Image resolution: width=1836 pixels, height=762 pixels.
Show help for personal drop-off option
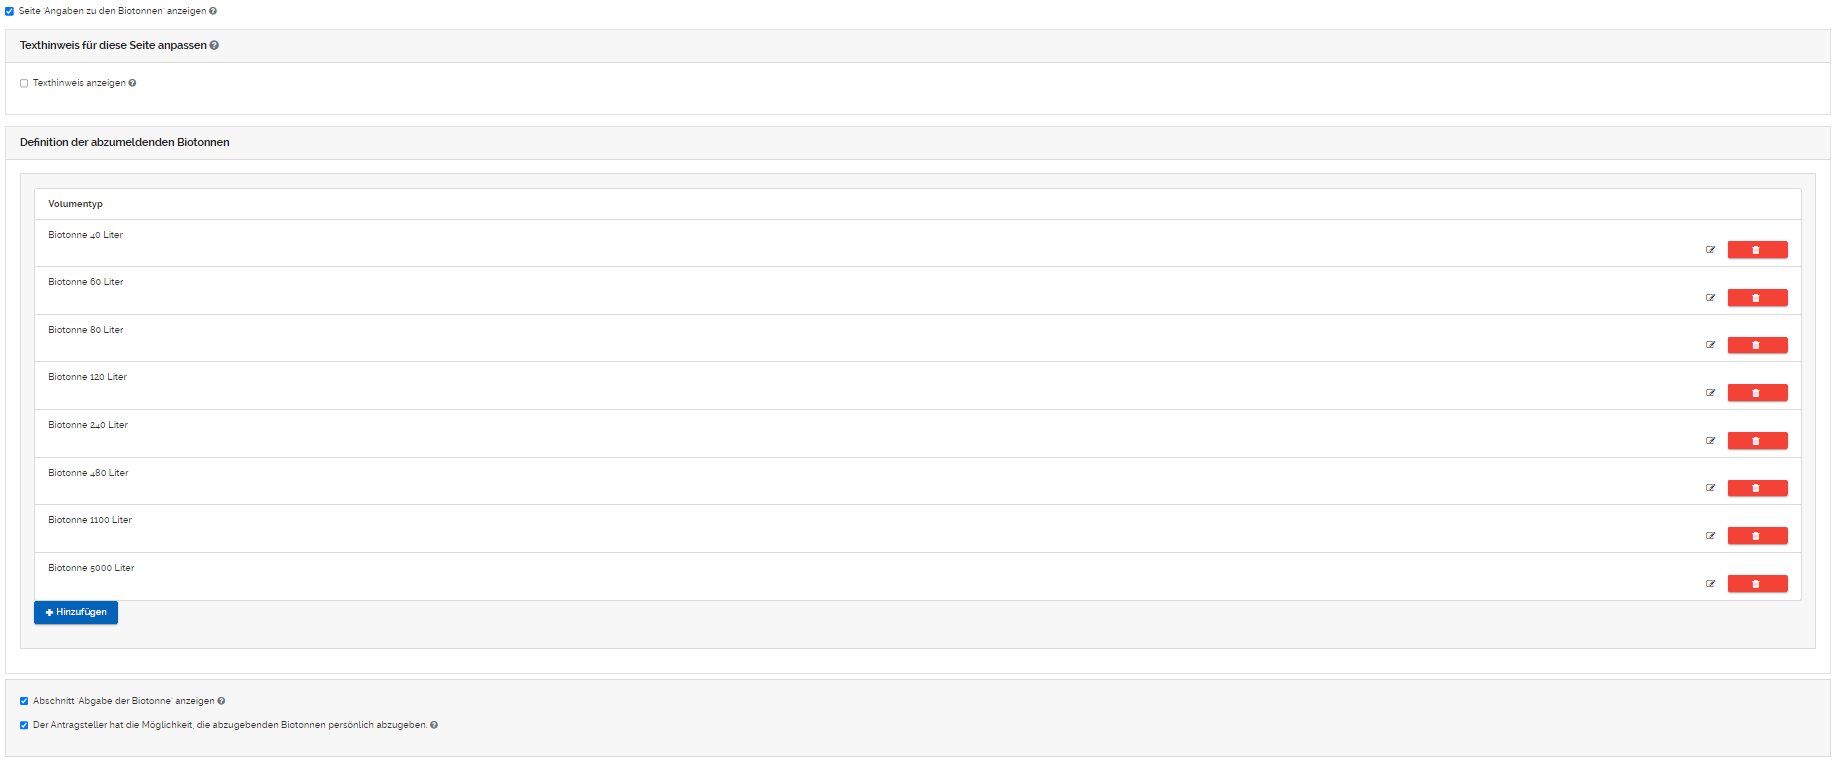pos(434,725)
